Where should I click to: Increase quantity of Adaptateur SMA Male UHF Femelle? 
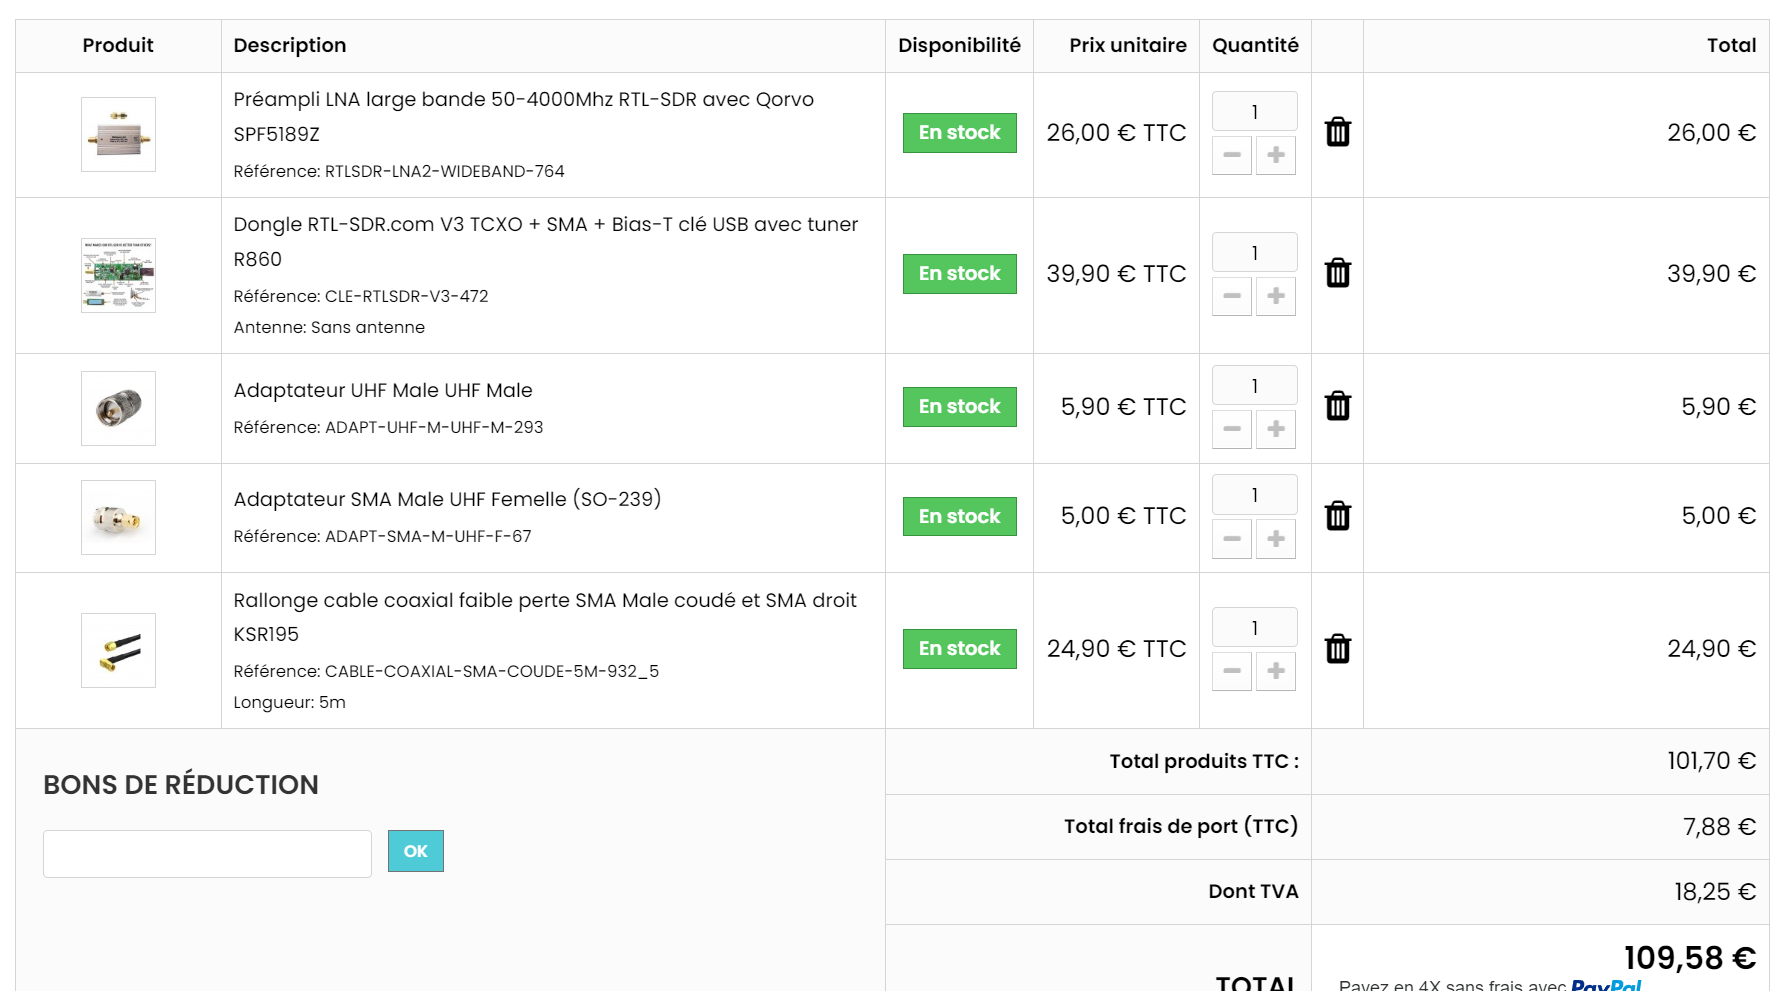[1276, 539]
